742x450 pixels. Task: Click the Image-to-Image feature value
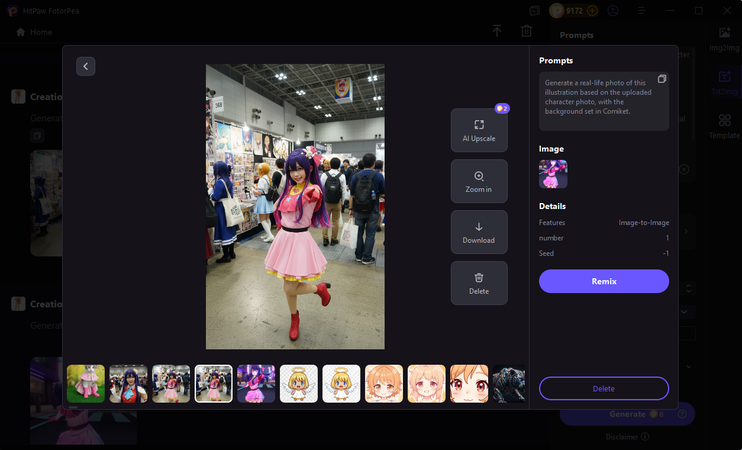click(644, 222)
